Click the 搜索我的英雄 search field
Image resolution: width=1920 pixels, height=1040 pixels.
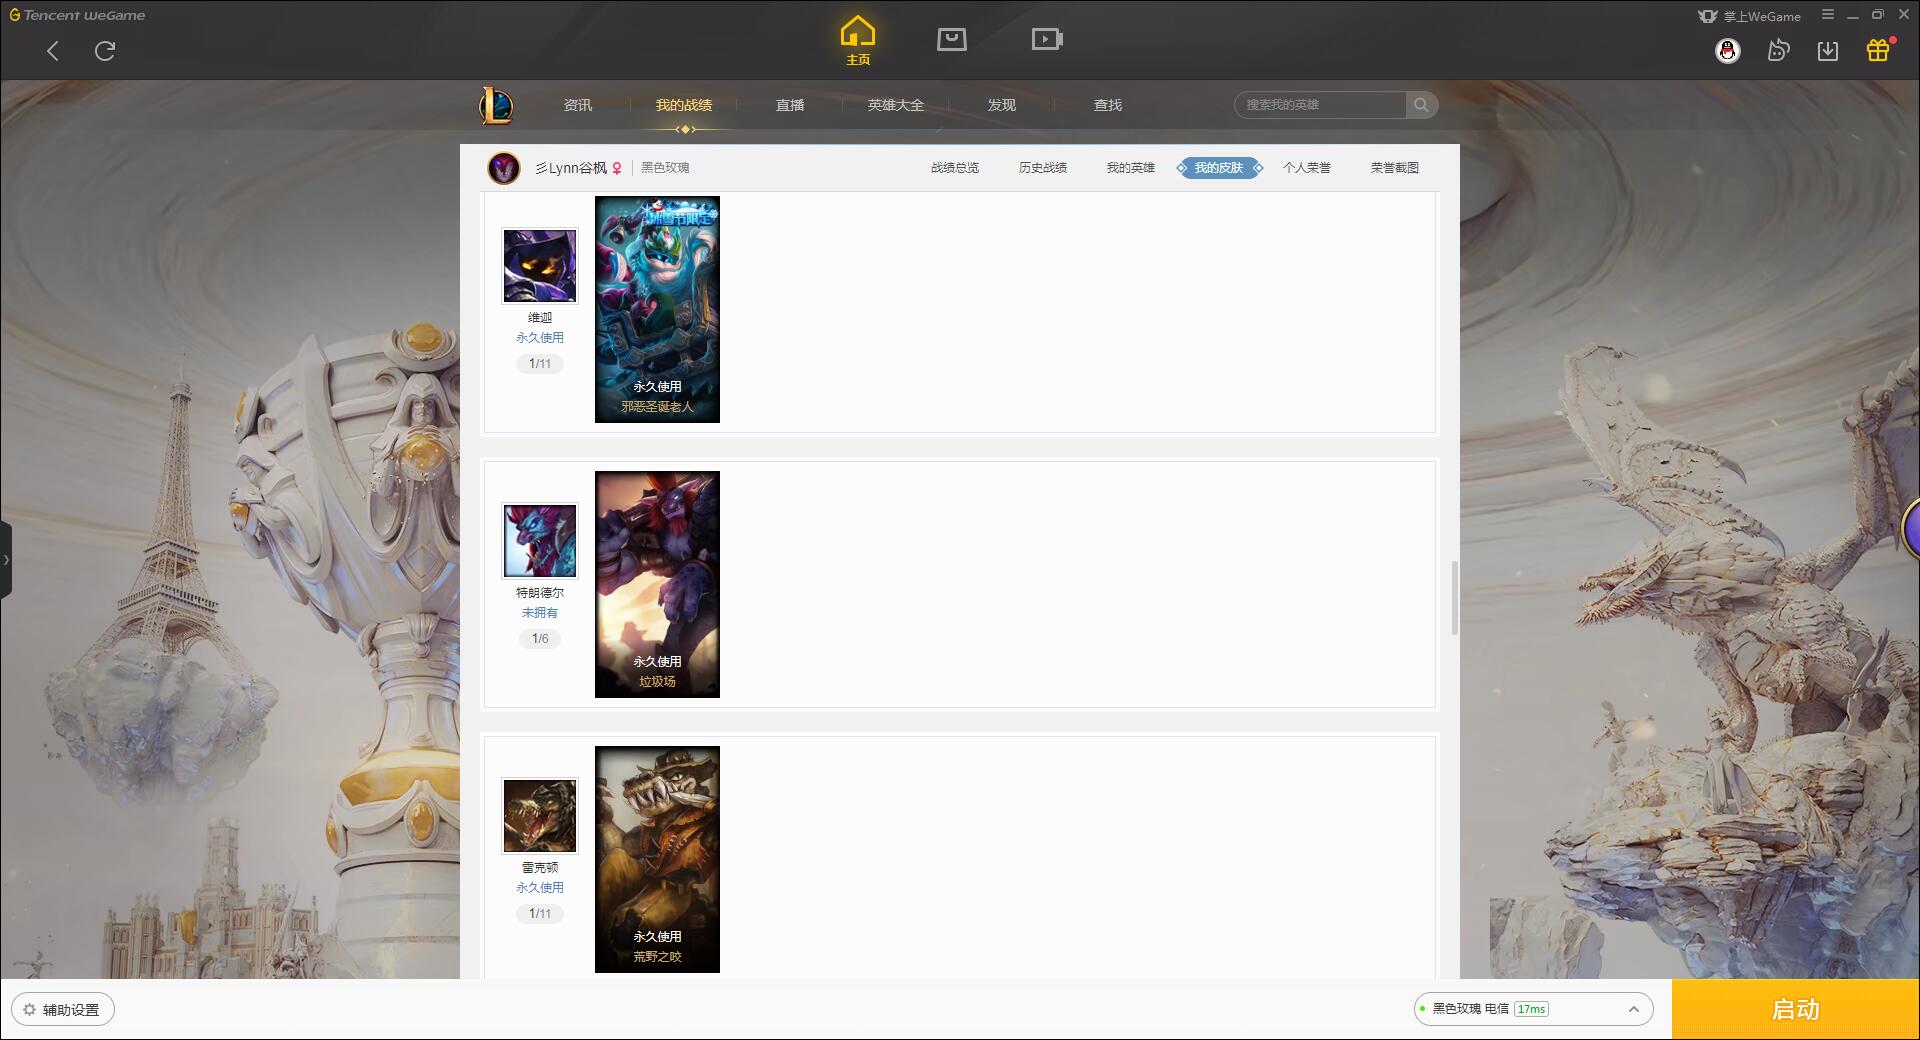pos(1320,105)
